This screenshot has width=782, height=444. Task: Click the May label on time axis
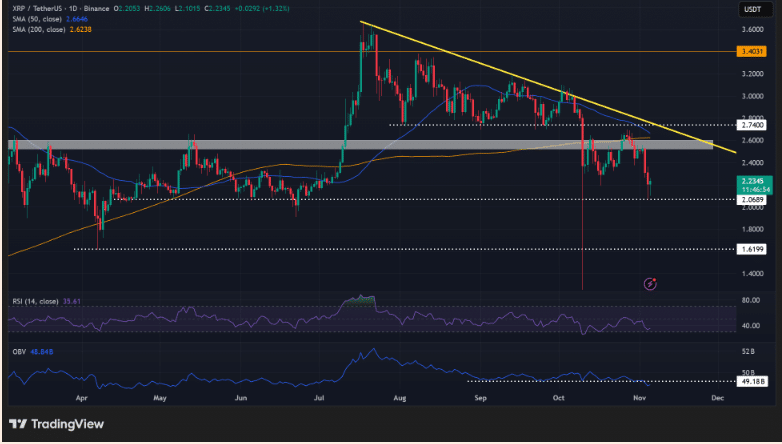[x=160, y=398]
